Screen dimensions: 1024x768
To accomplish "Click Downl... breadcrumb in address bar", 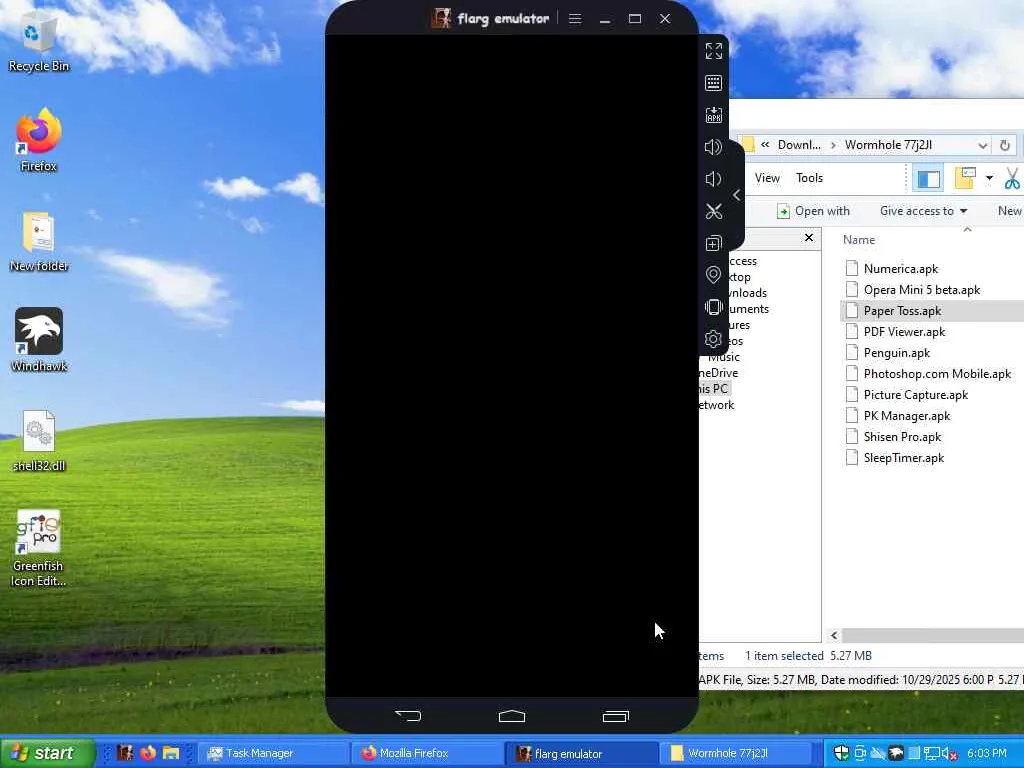I will click(x=799, y=145).
